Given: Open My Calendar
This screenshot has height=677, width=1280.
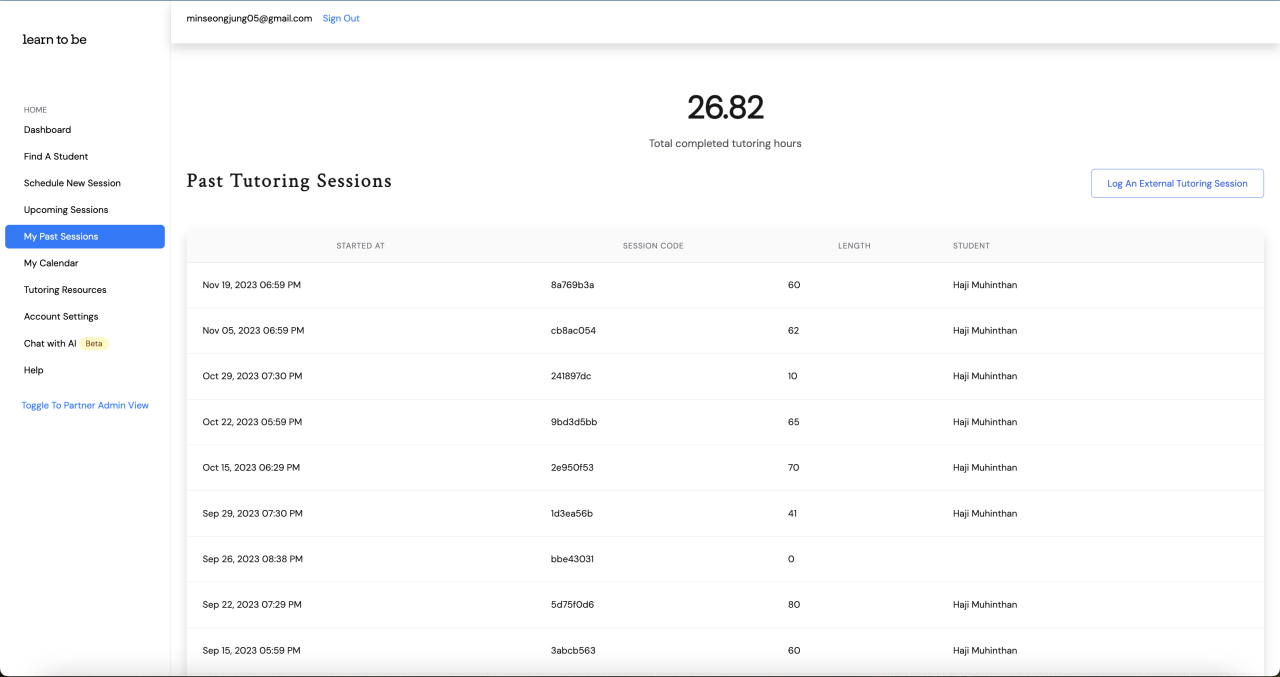Looking at the screenshot, I should [x=51, y=263].
